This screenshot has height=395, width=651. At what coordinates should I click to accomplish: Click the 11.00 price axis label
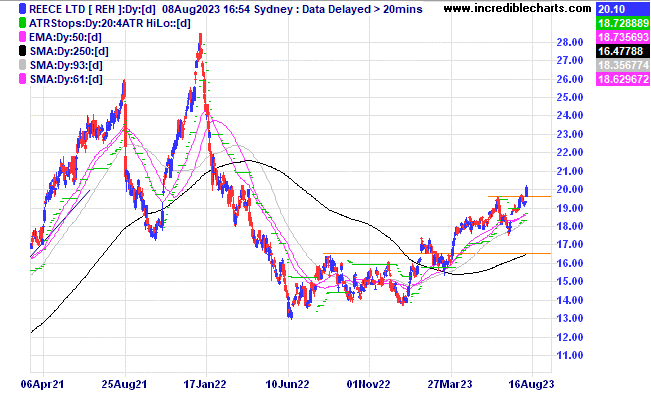click(x=570, y=356)
